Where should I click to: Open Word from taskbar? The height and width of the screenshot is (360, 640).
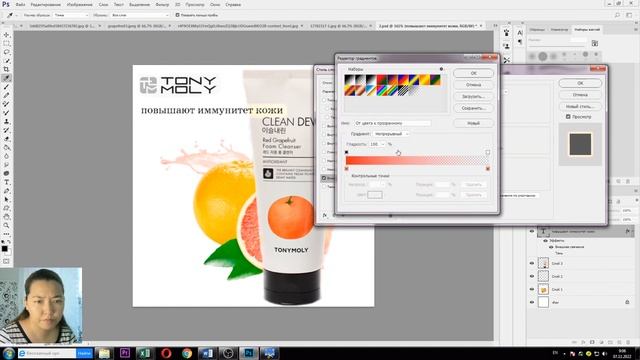pos(207,353)
